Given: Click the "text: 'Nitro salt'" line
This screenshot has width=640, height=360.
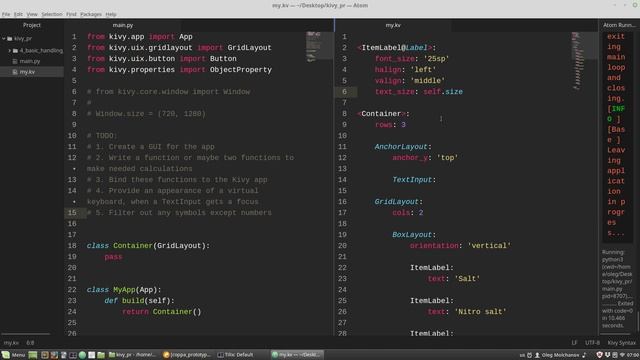Looking at the screenshot, I should click(x=467, y=312).
